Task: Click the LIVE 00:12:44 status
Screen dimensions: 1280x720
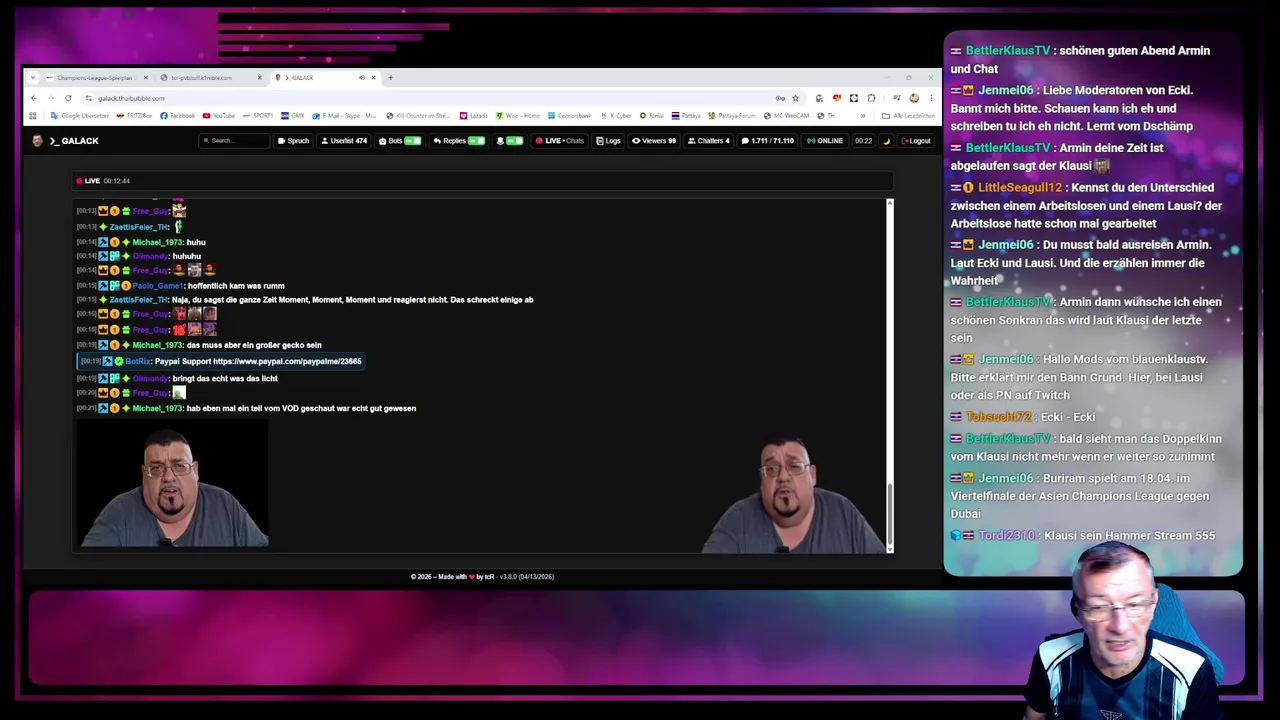Action: coord(103,181)
